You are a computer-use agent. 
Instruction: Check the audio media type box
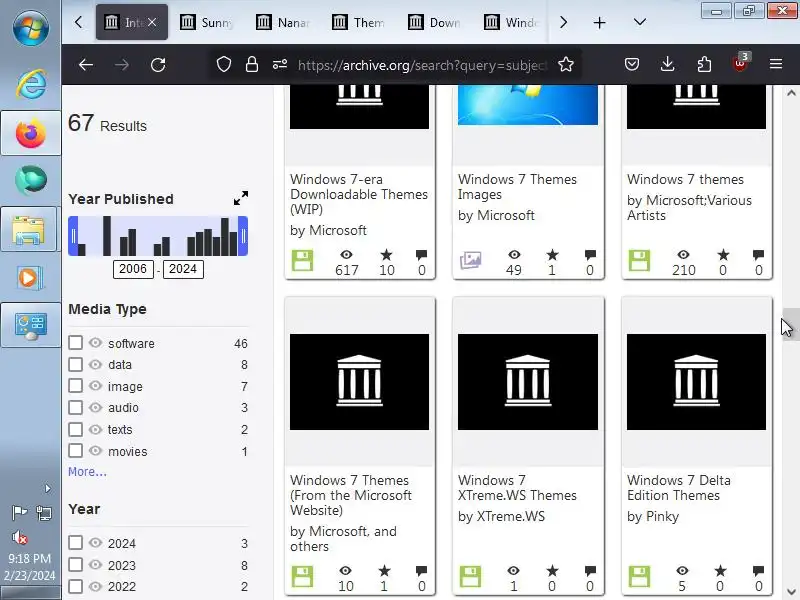tap(76, 407)
